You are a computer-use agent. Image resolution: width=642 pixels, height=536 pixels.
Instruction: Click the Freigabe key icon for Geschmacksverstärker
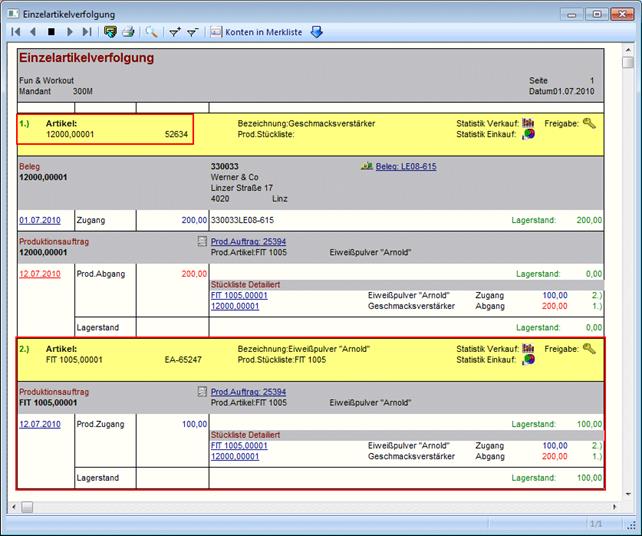(x=590, y=123)
